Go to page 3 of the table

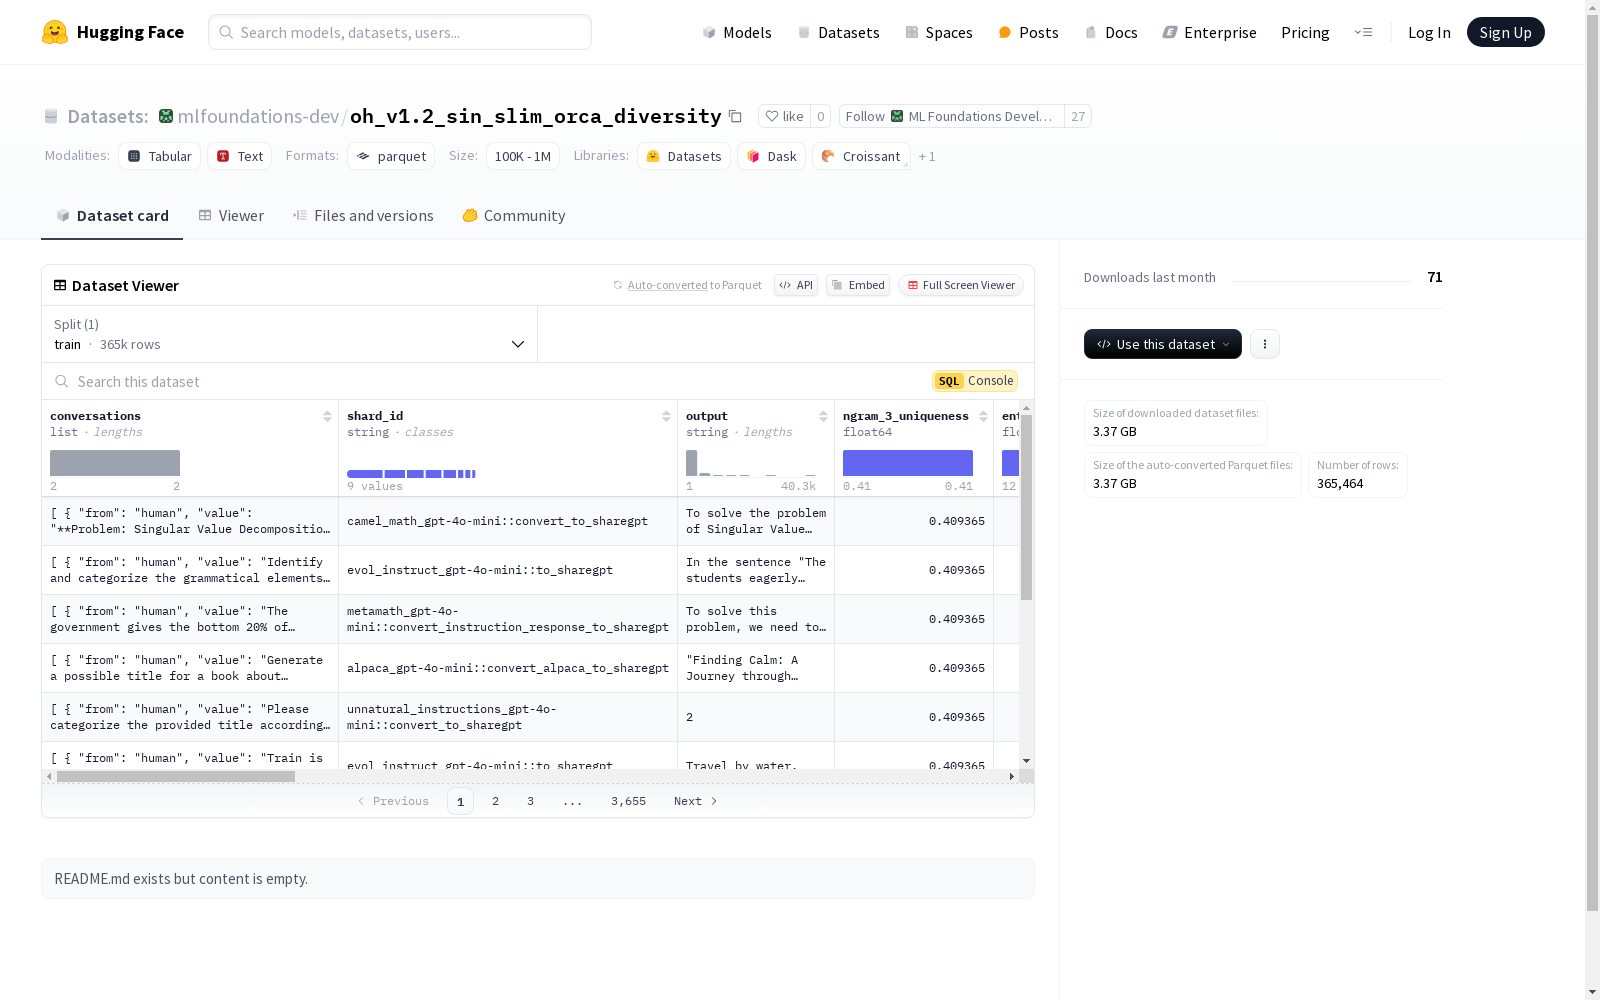pyautogui.click(x=530, y=801)
